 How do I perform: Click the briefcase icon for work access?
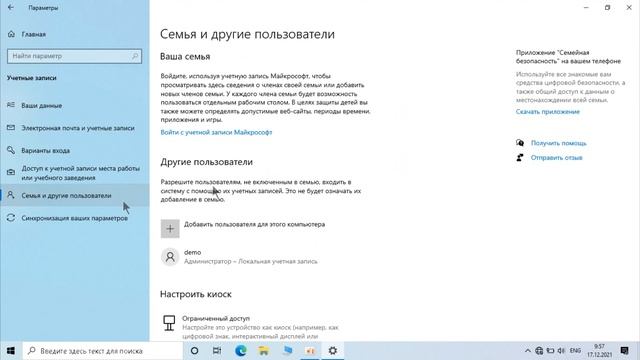point(11,173)
